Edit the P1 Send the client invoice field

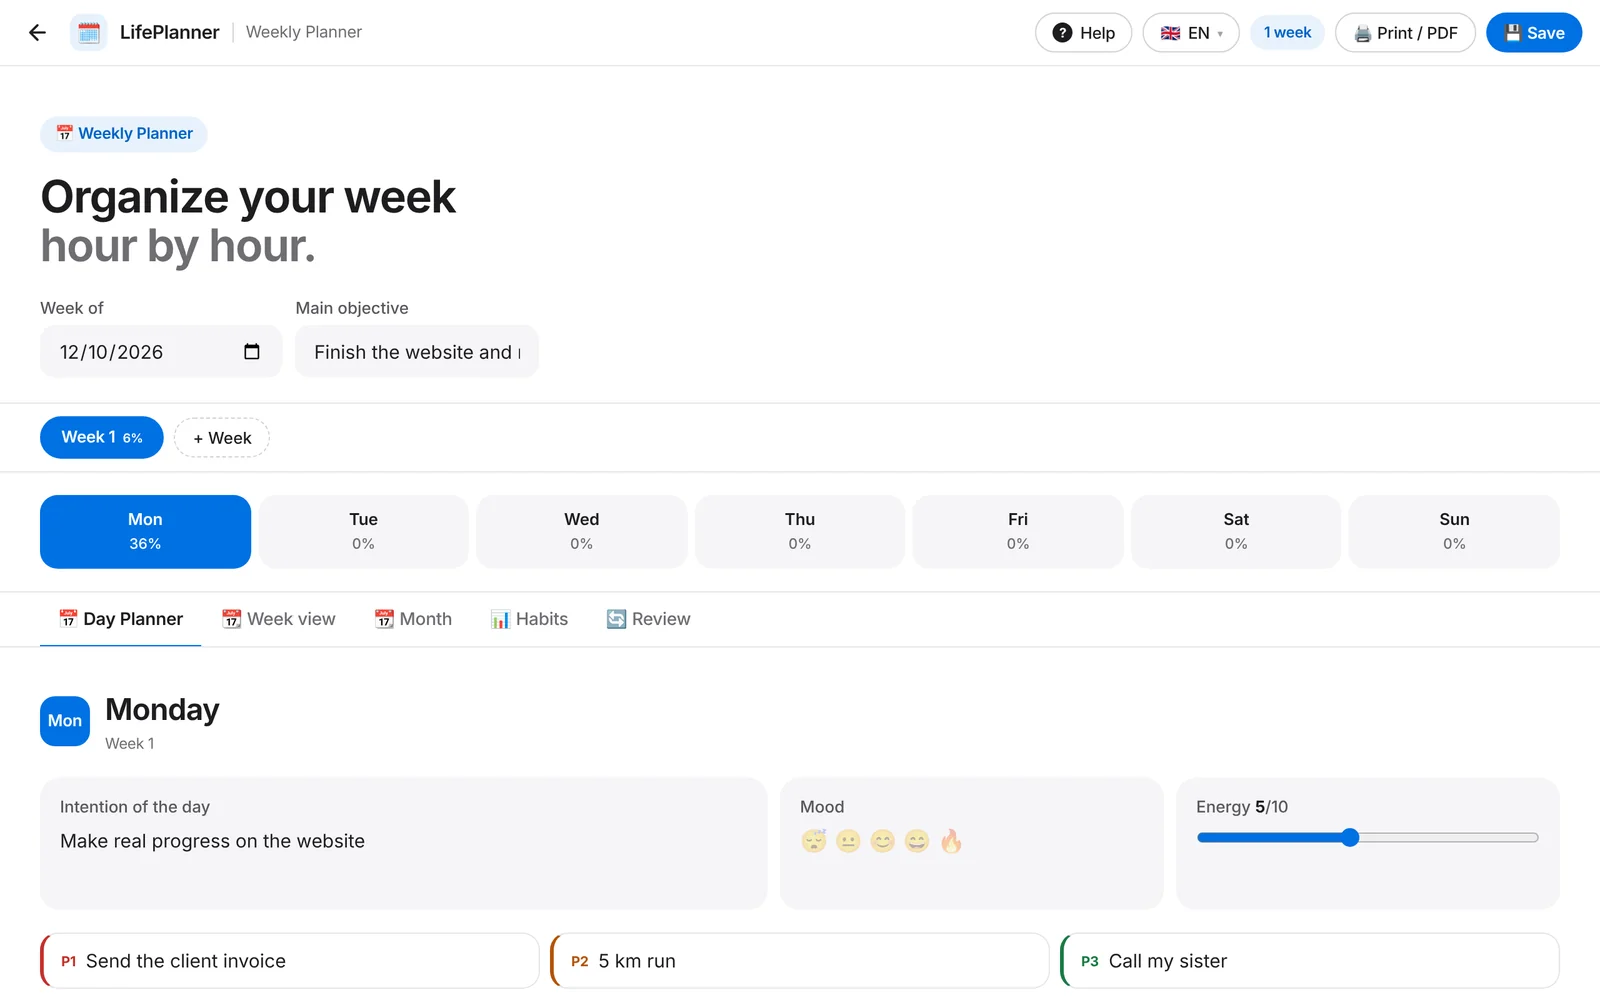point(290,961)
